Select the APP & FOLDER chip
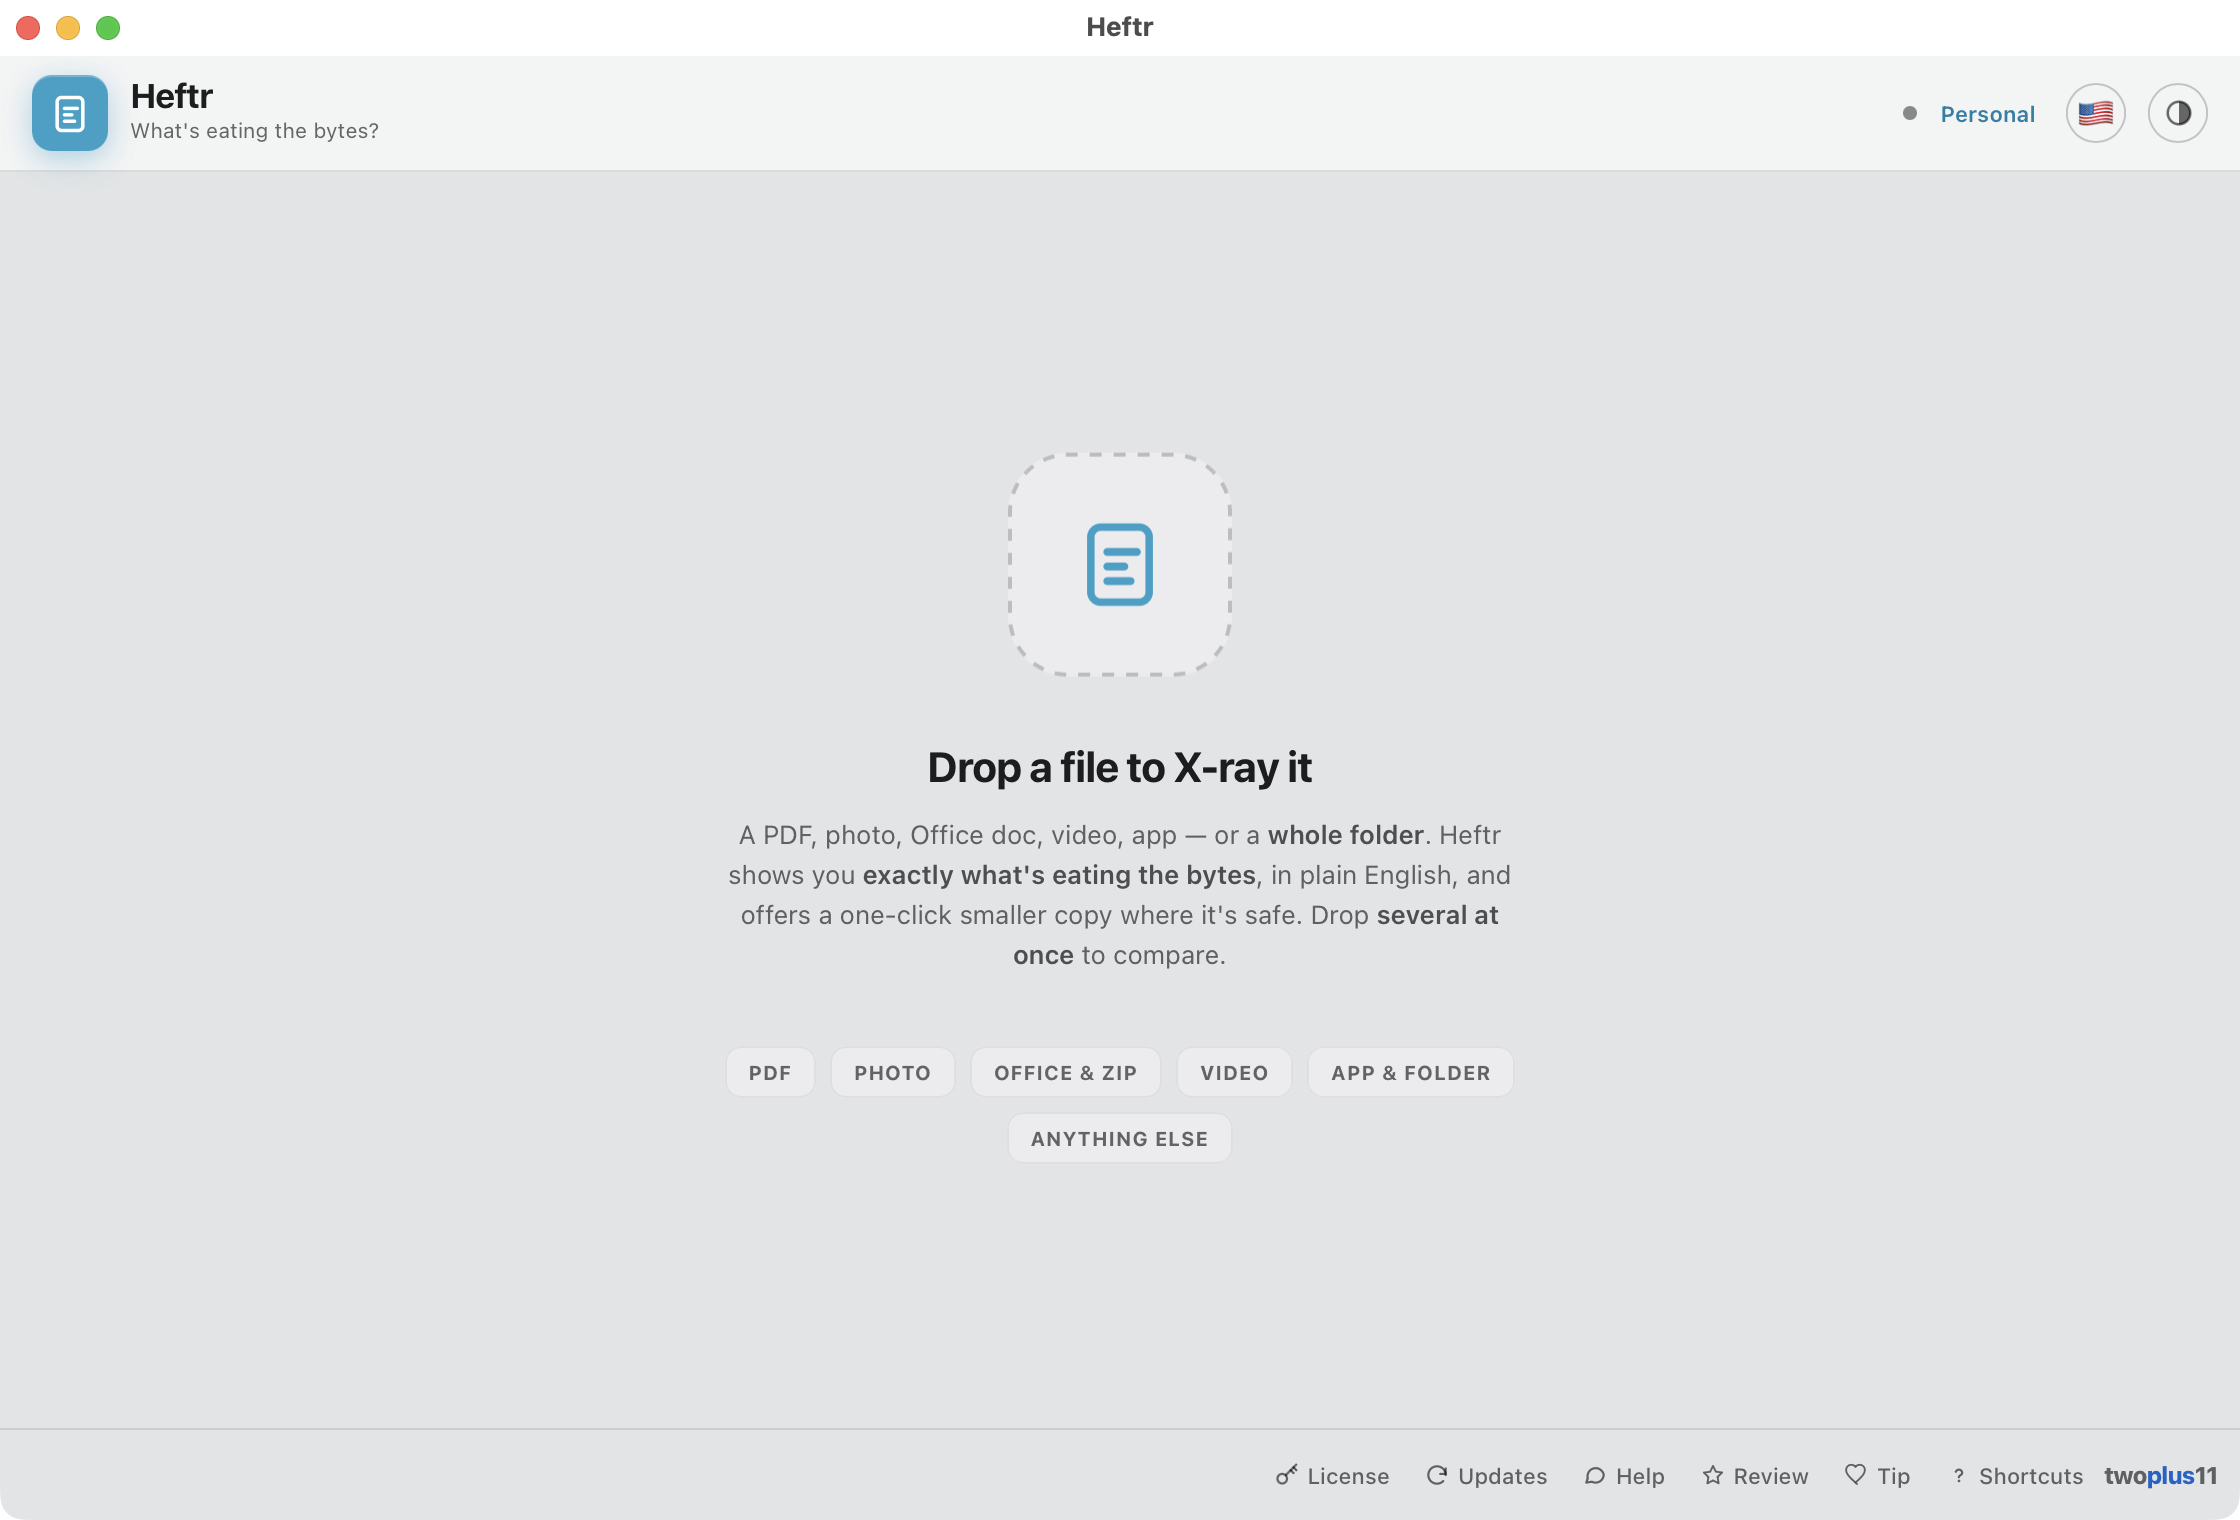The width and height of the screenshot is (2240, 1520). 1410,1072
